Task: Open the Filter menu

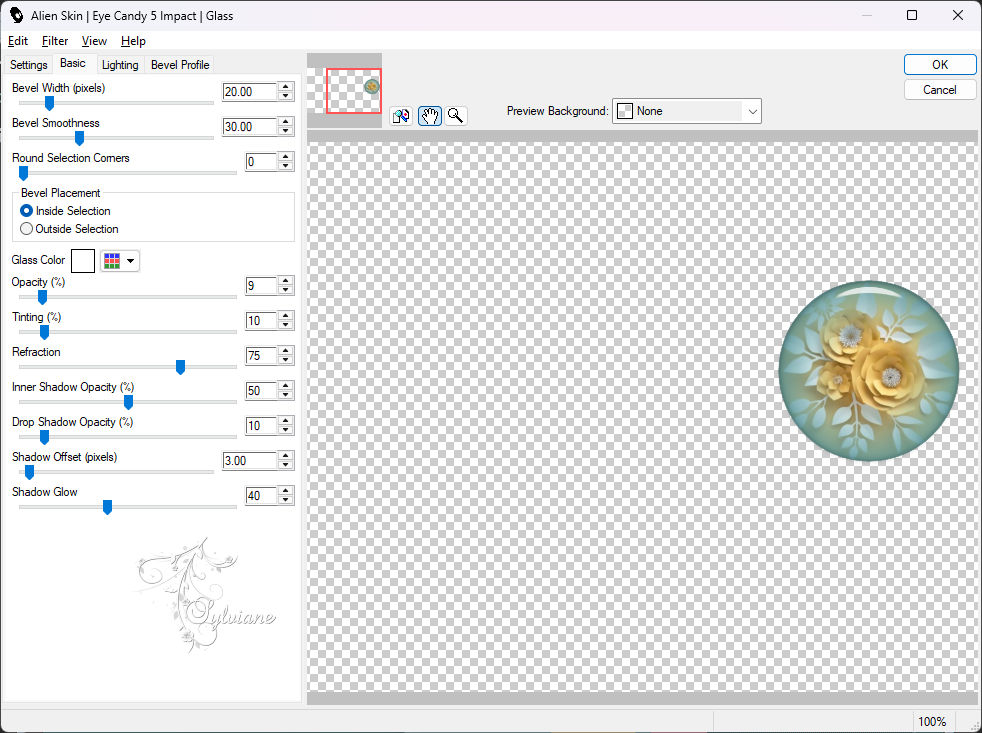Action: 55,41
